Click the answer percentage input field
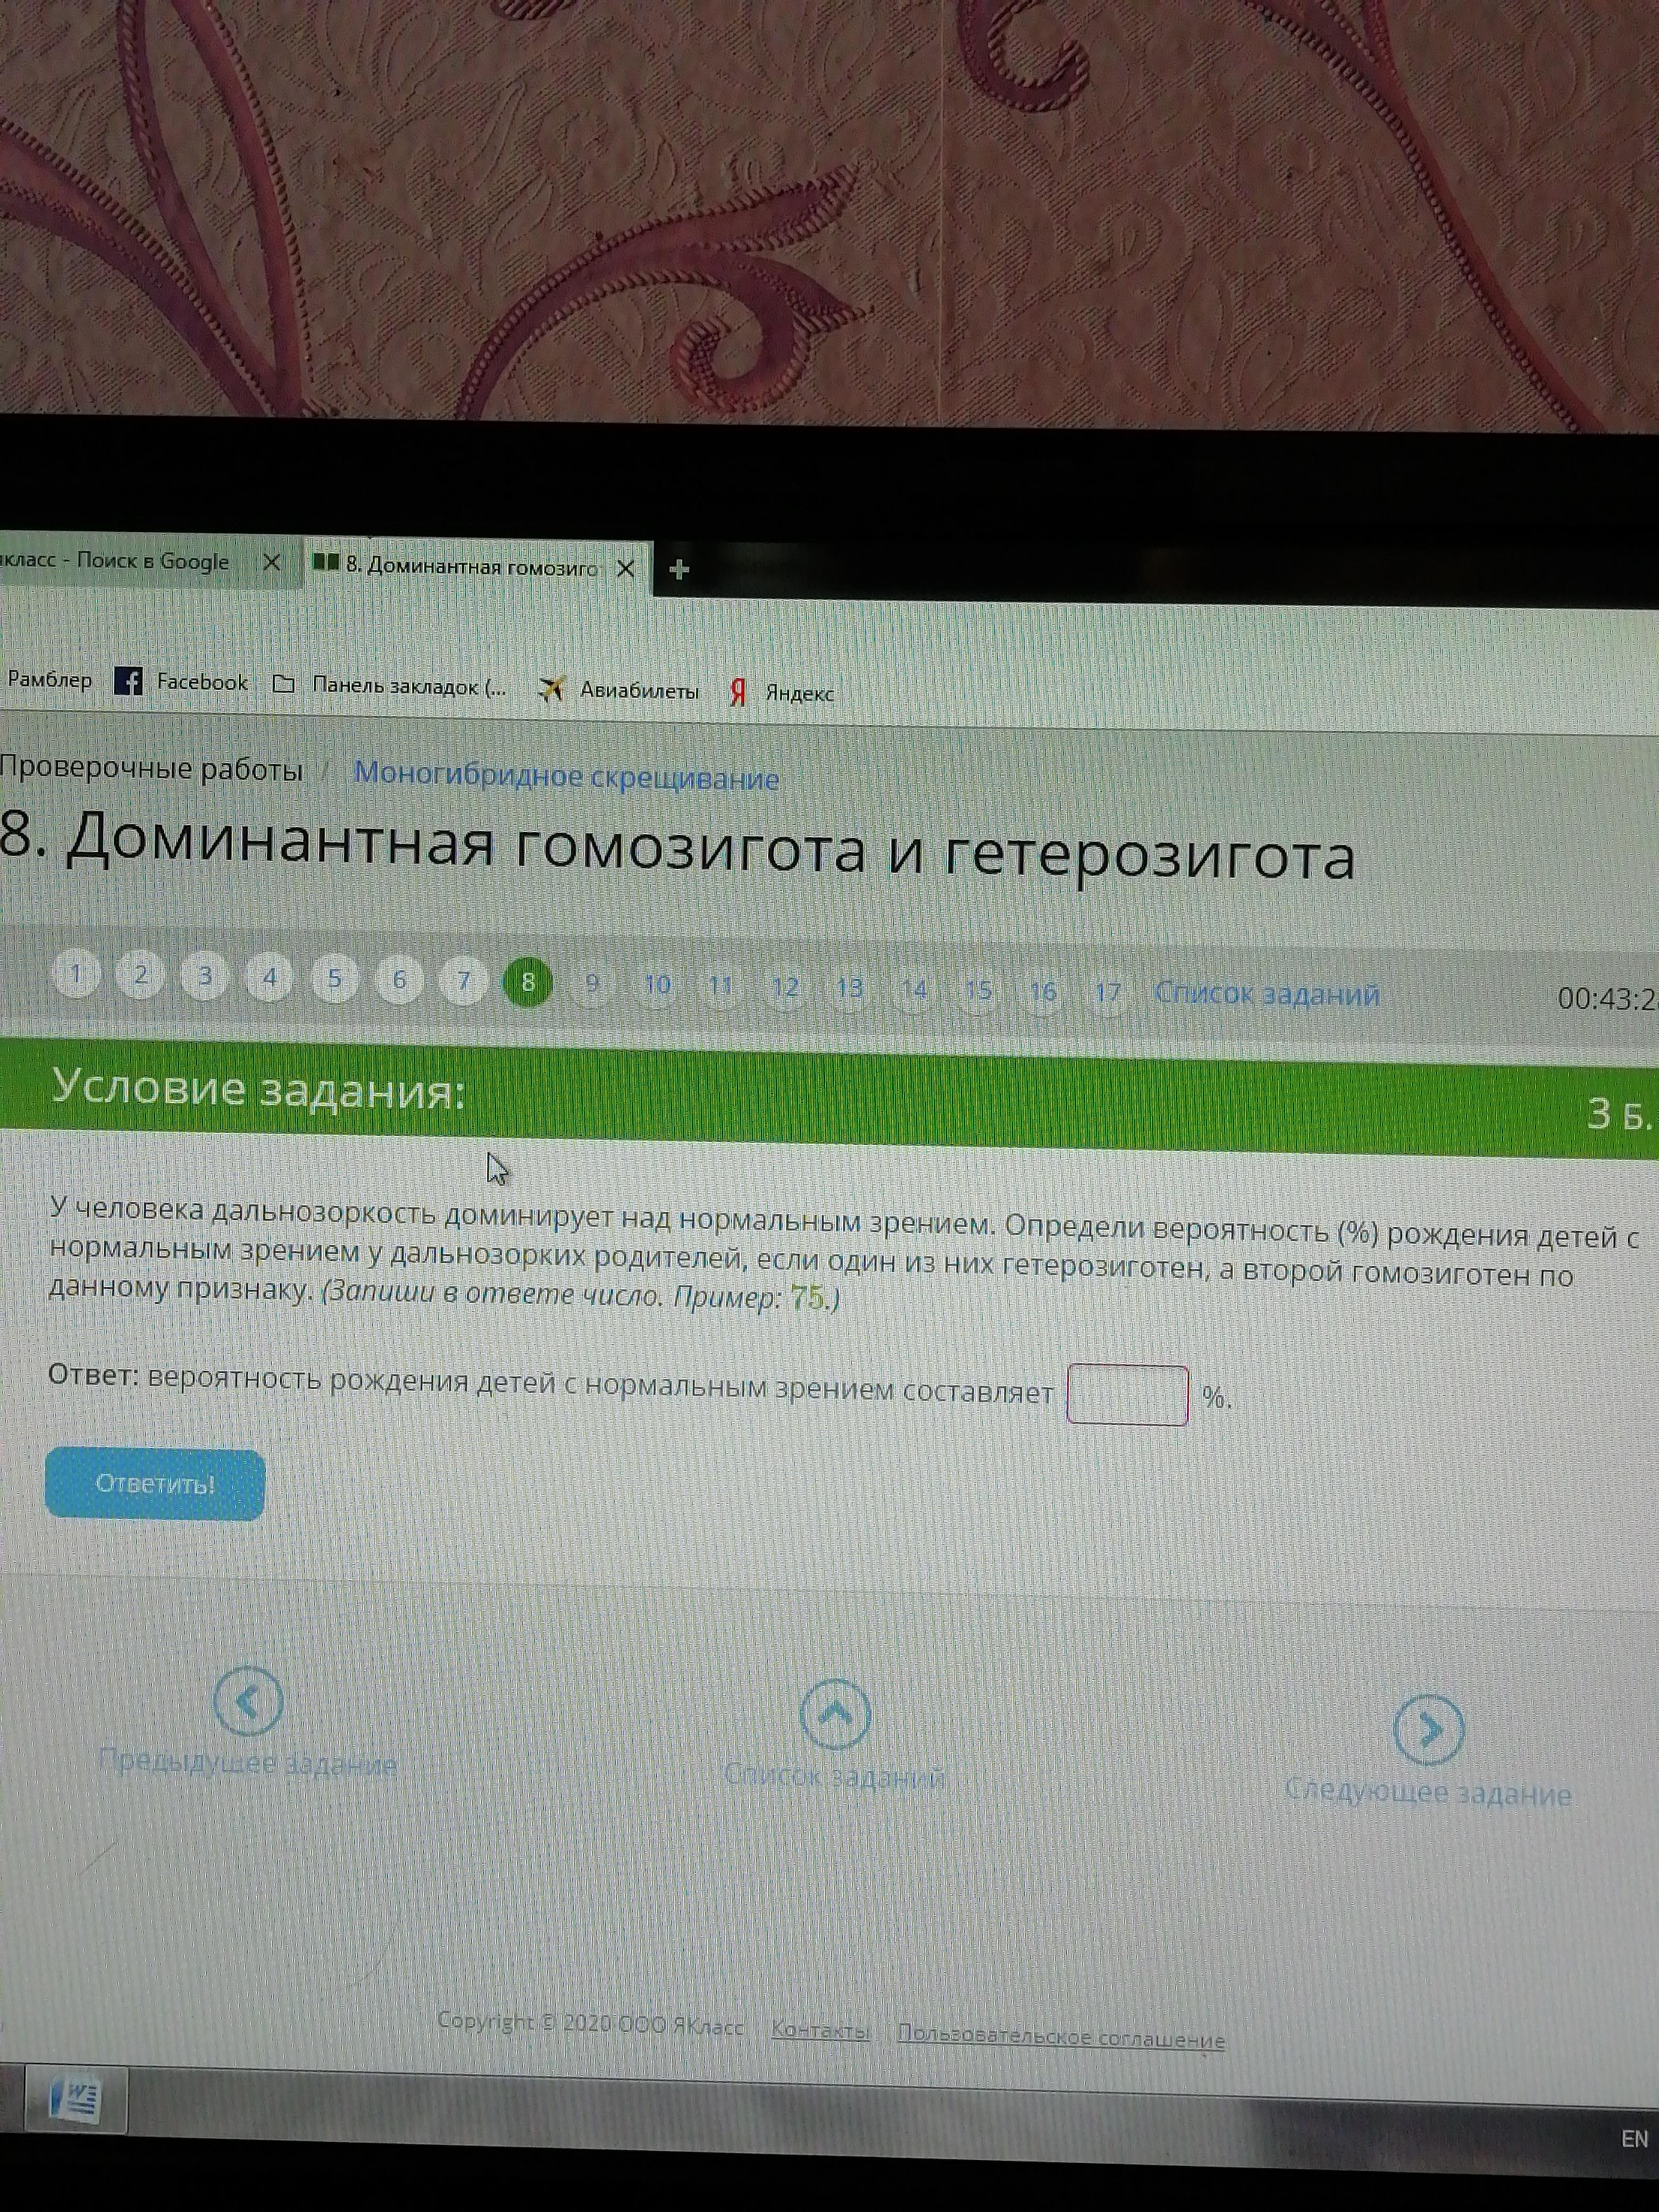 pyautogui.click(x=1127, y=1395)
